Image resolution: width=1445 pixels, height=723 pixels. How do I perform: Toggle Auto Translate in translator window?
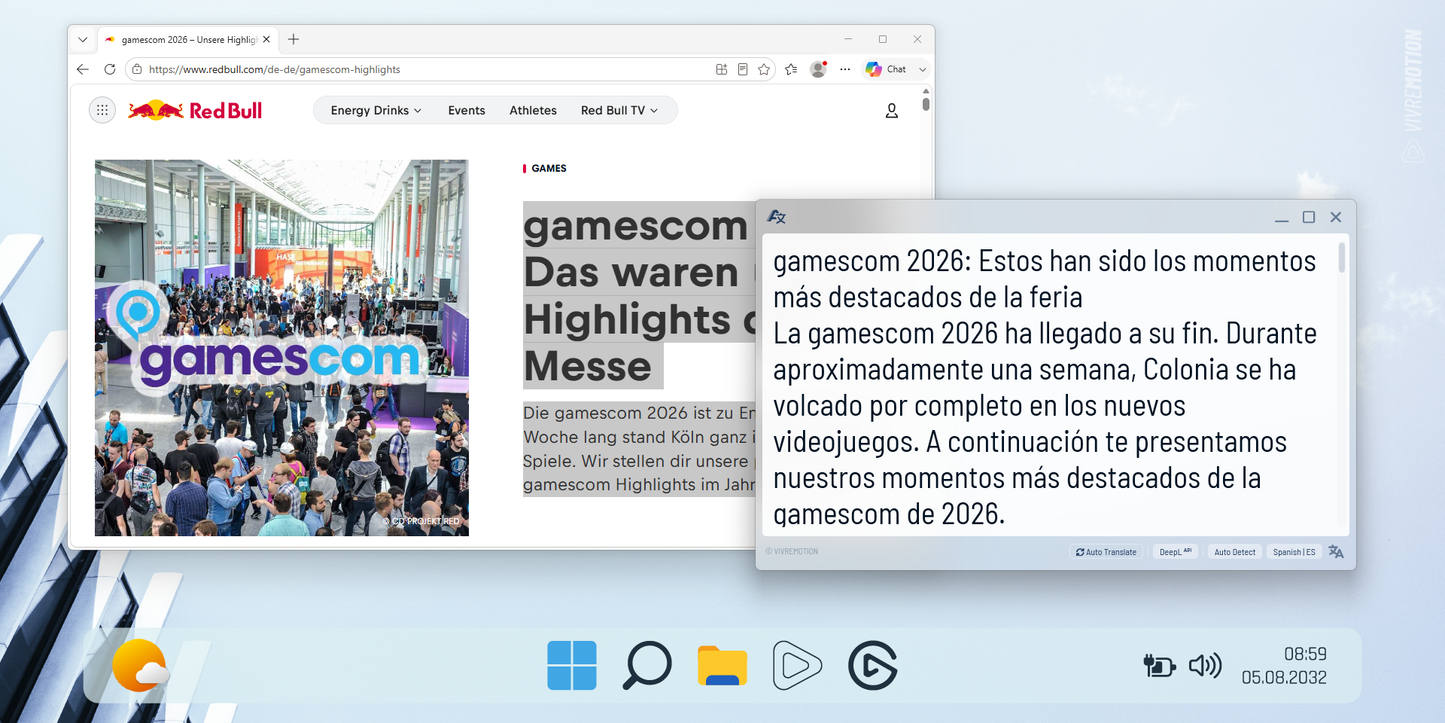coord(1106,551)
